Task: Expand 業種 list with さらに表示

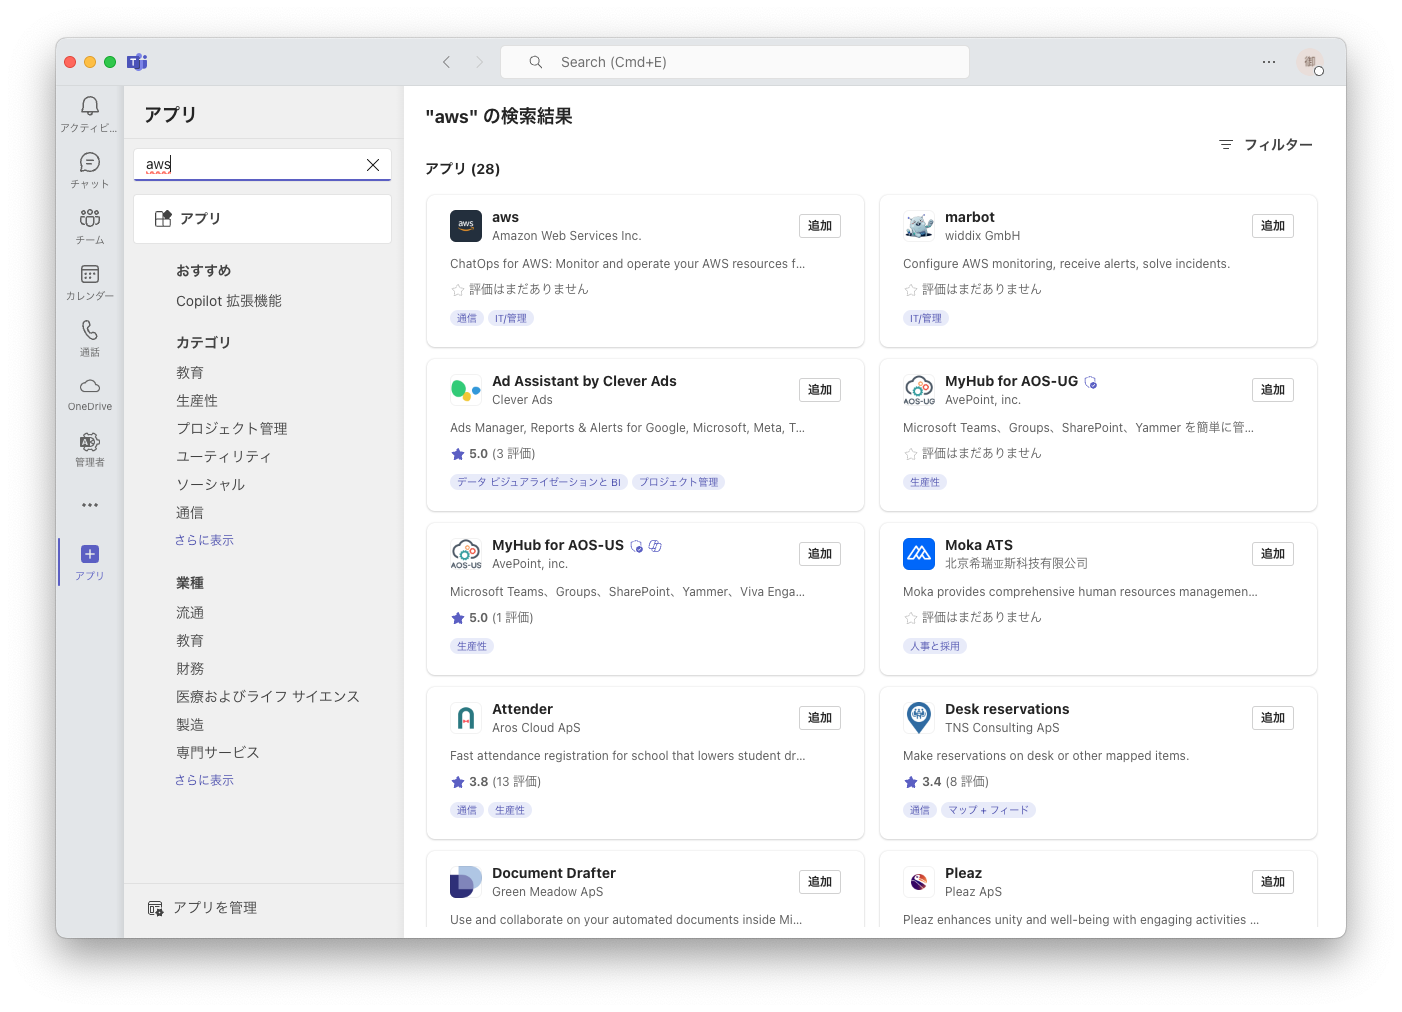Action: [204, 780]
